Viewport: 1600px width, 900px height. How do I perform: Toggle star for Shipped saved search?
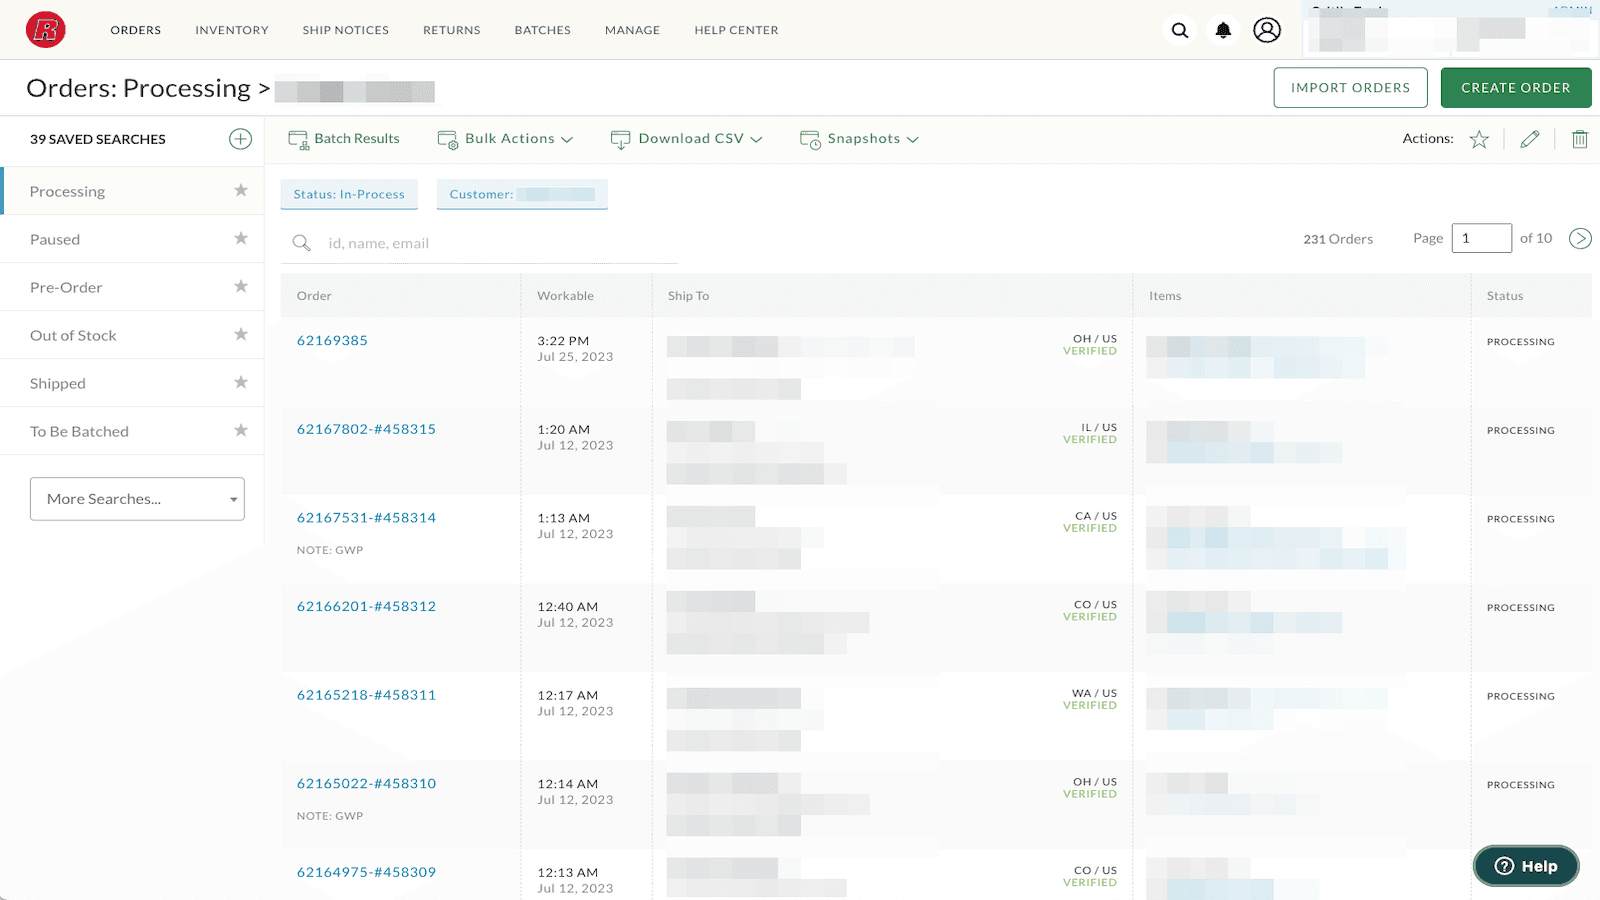pyautogui.click(x=240, y=382)
